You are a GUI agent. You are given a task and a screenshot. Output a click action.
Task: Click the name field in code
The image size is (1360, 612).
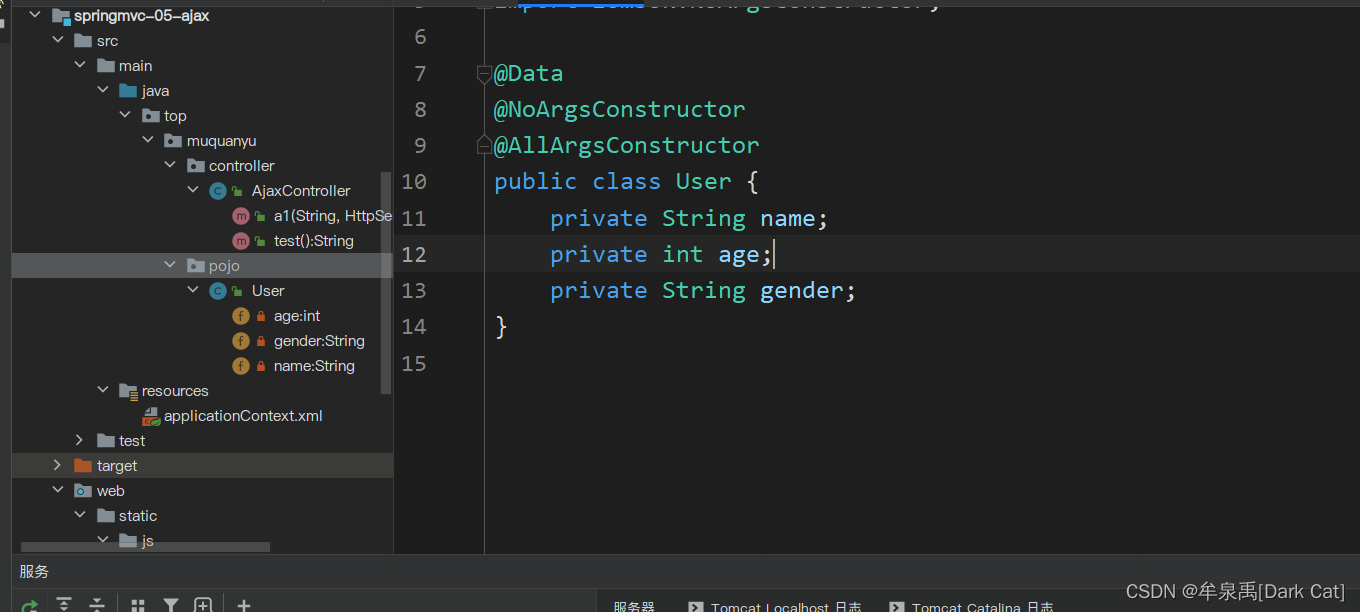coord(788,218)
